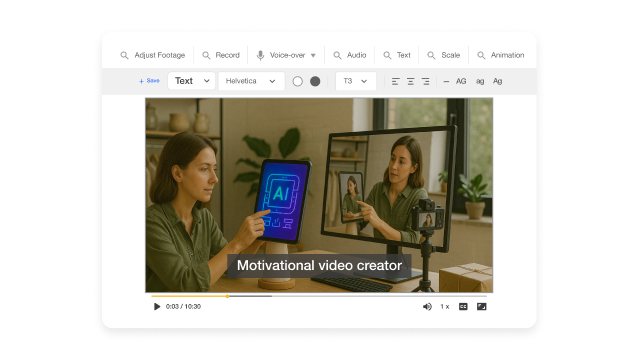Change the 1x playback speed
Image resolution: width=640 pixels, height=360 pixels.
click(444, 307)
